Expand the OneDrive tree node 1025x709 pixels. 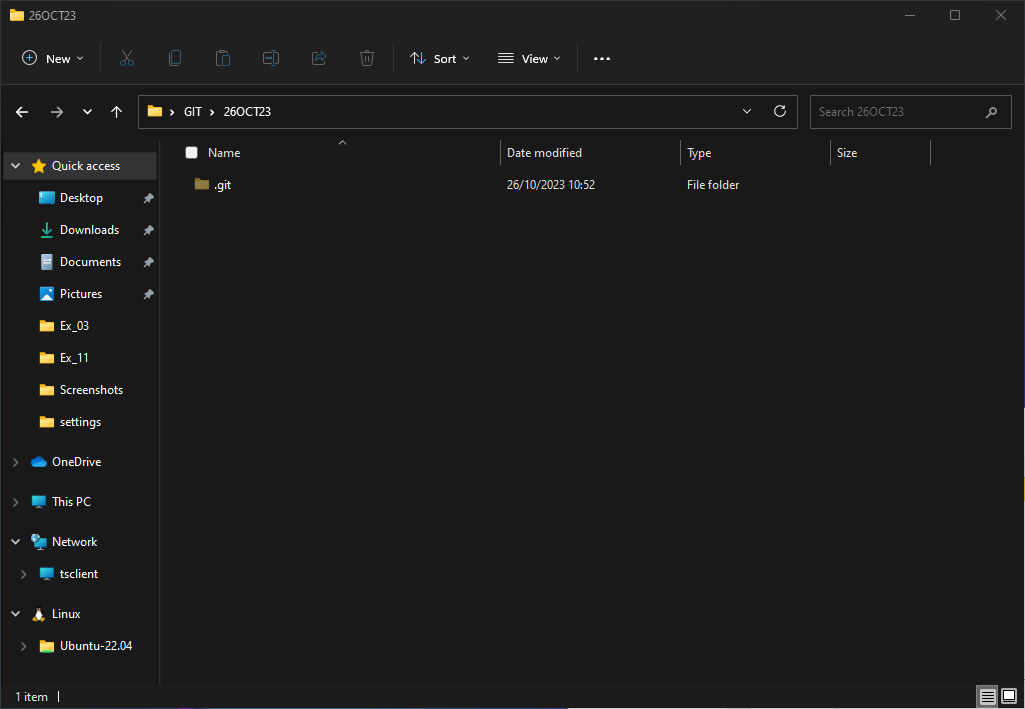(15, 462)
